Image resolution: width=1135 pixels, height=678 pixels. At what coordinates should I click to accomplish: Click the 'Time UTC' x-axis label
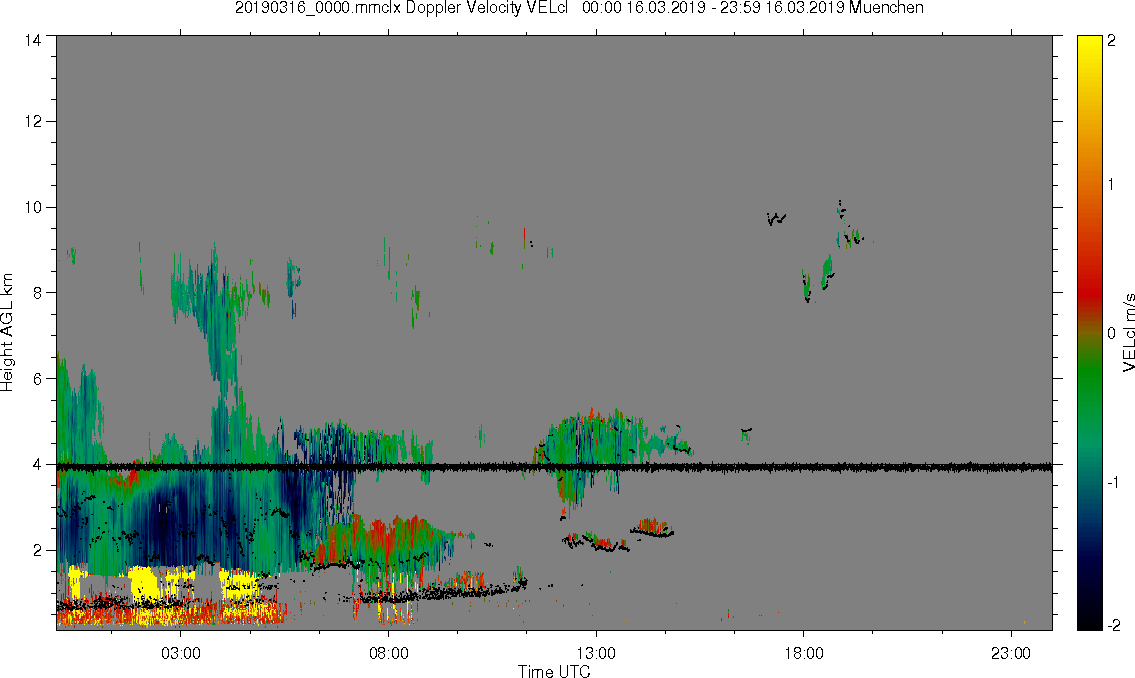pyautogui.click(x=554, y=671)
